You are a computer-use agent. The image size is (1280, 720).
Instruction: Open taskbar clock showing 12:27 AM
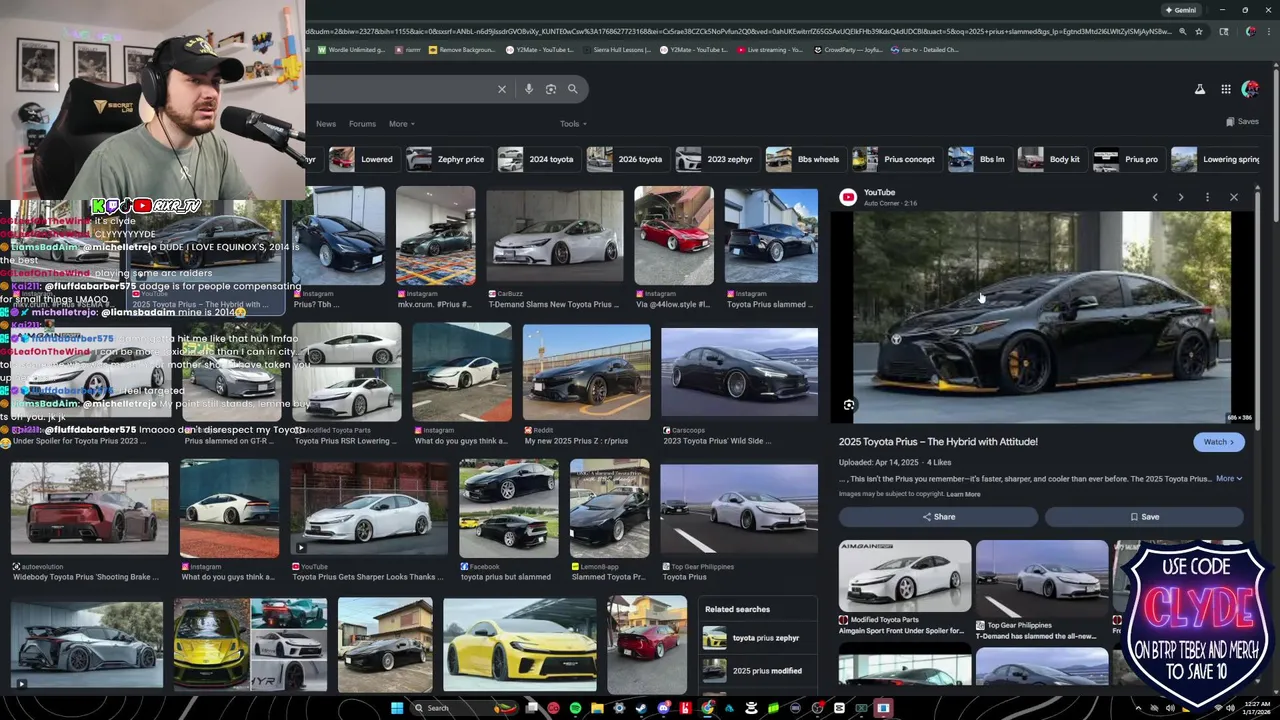(1258, 708)
